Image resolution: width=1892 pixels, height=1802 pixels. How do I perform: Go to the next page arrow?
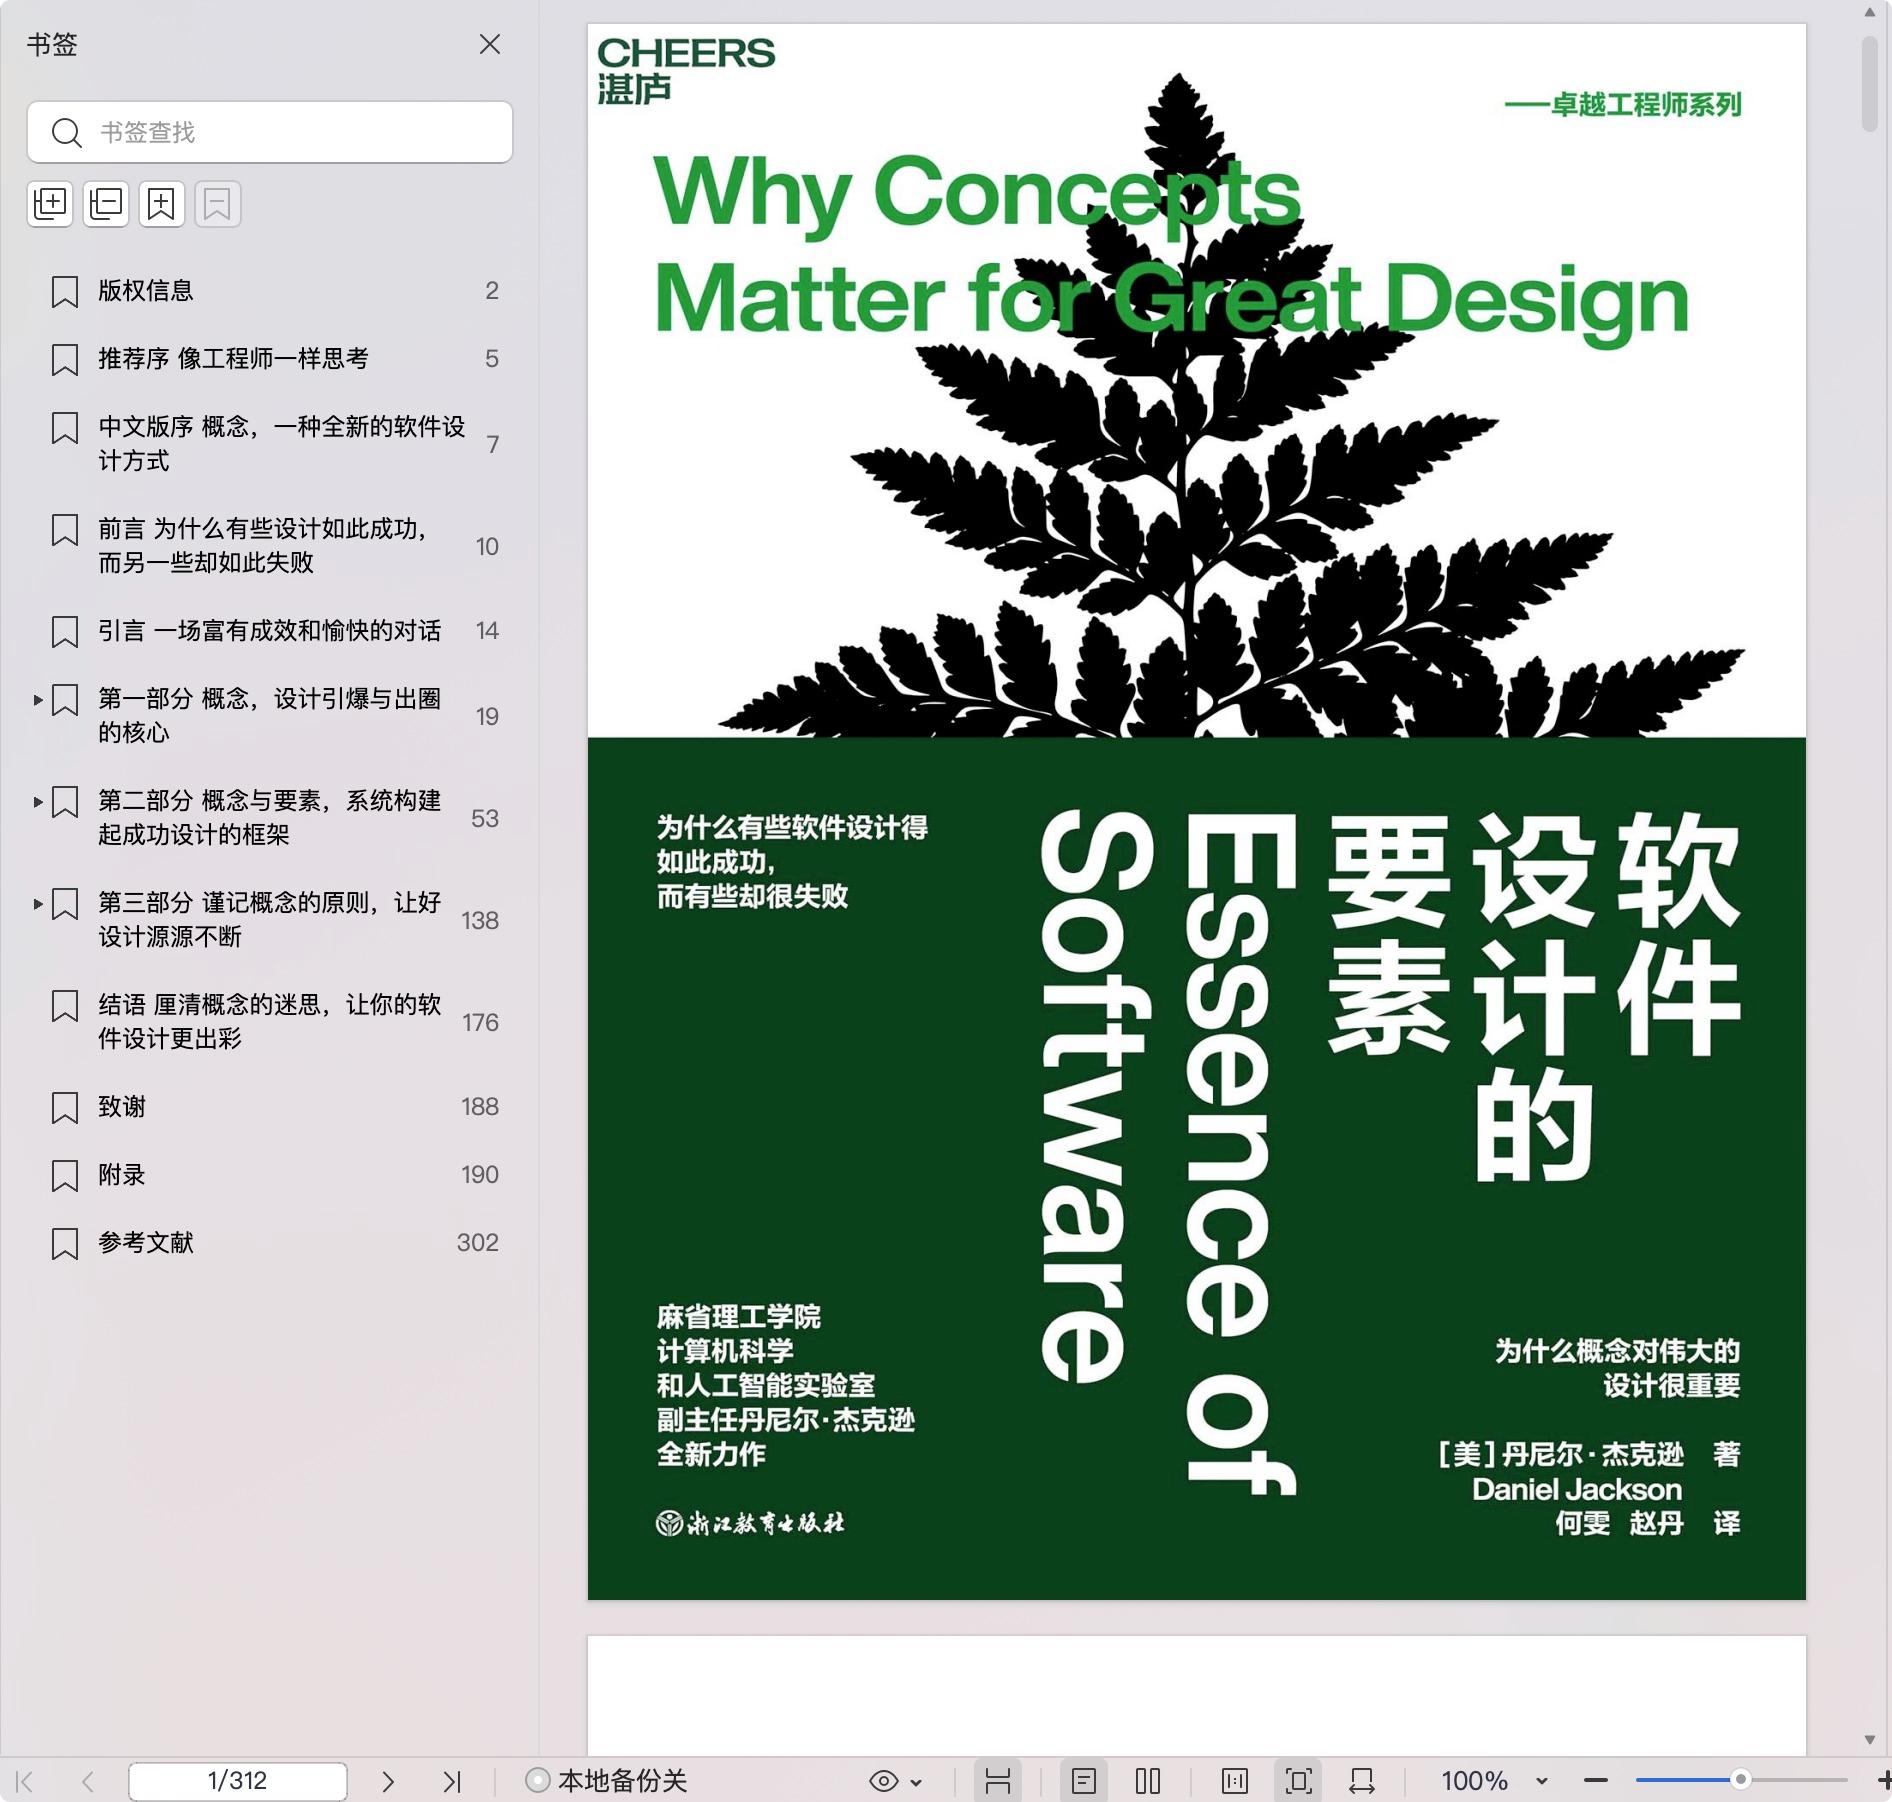coord(388,1781)
